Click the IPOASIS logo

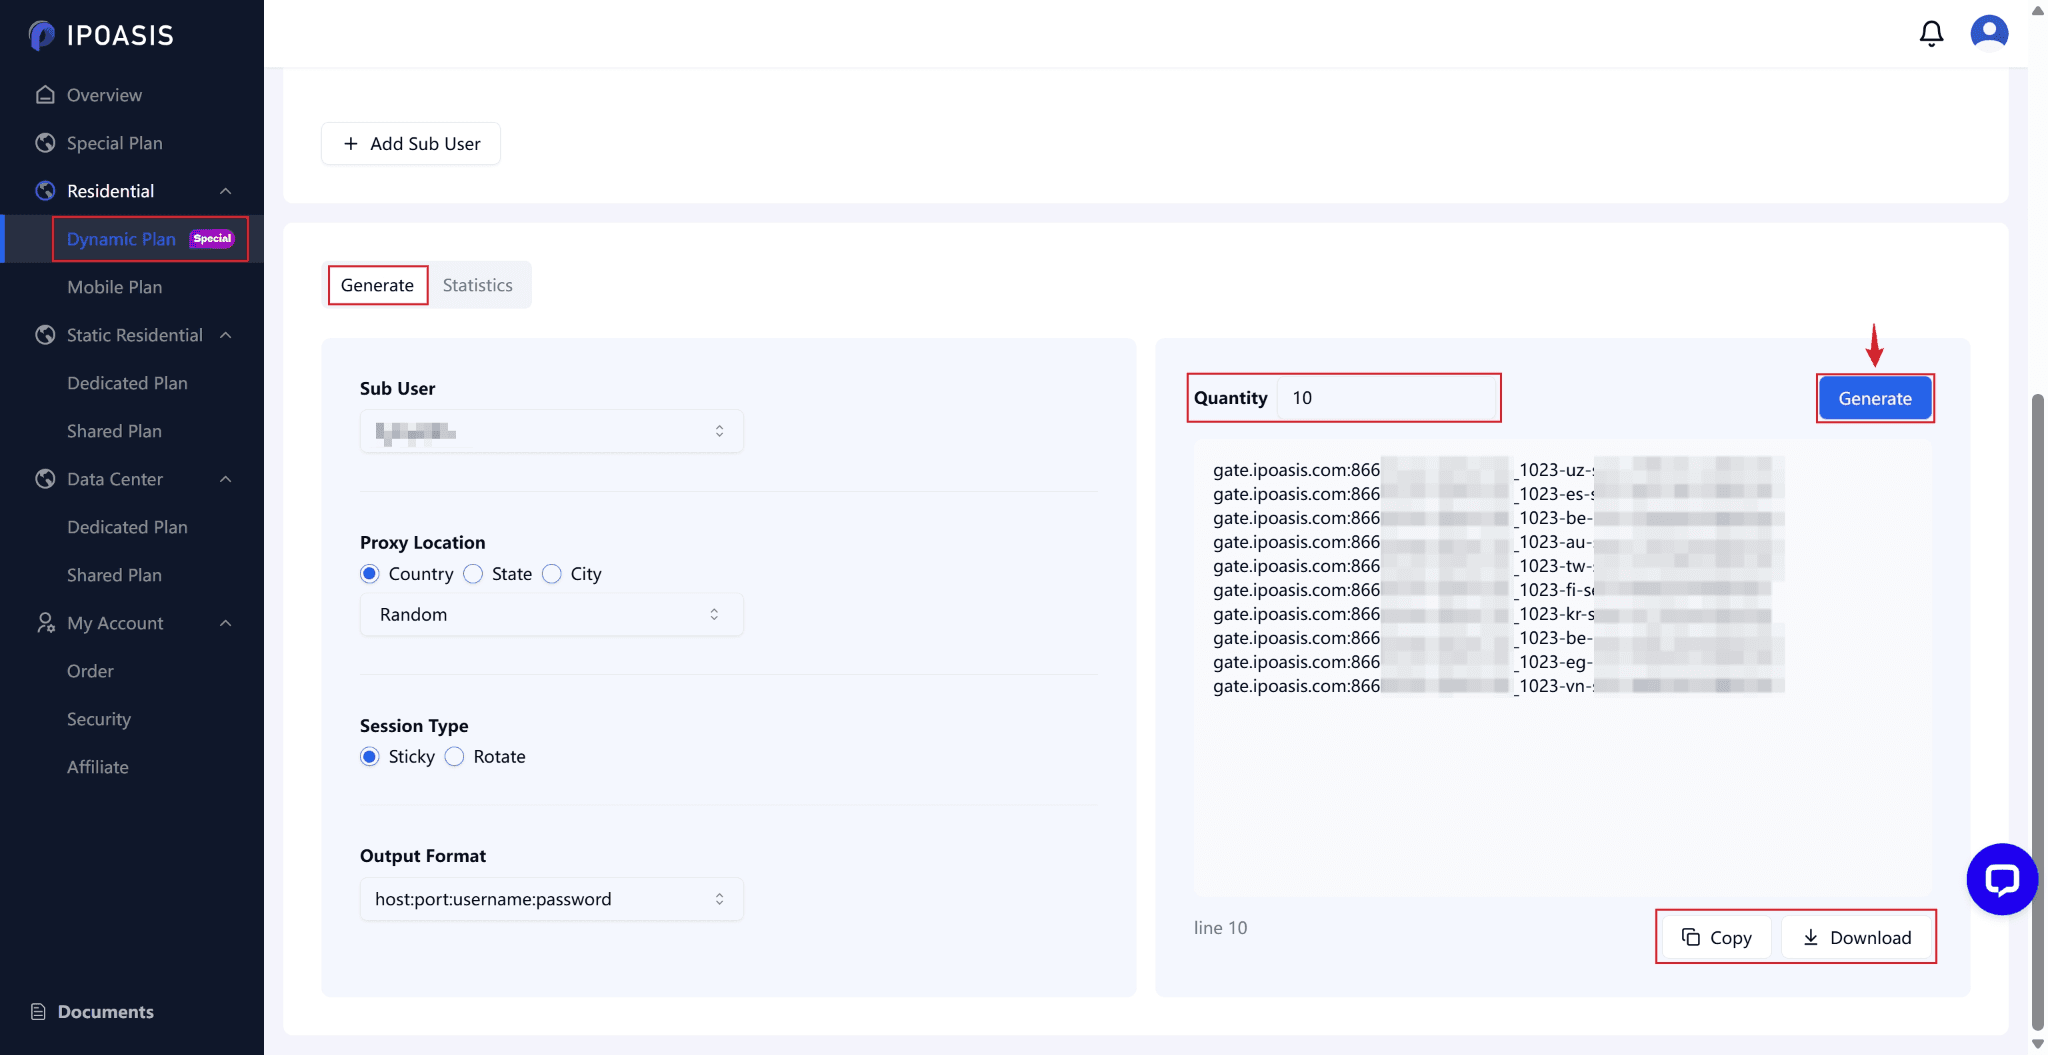[101, 35]
